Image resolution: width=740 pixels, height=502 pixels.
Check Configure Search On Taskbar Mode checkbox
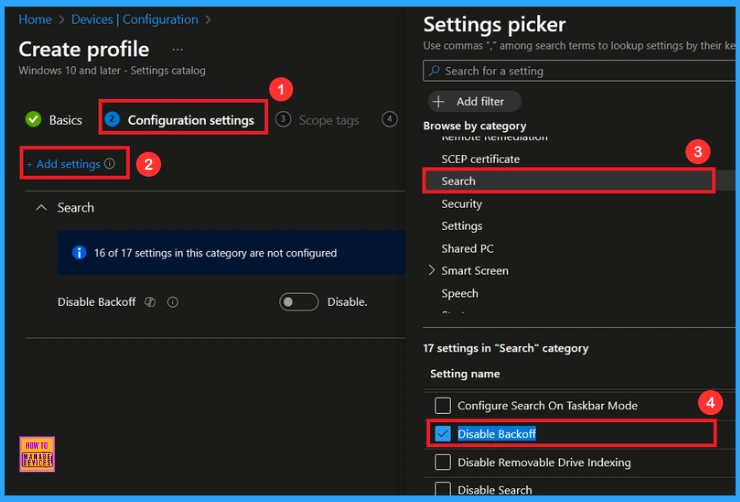[x=443, y=405]
